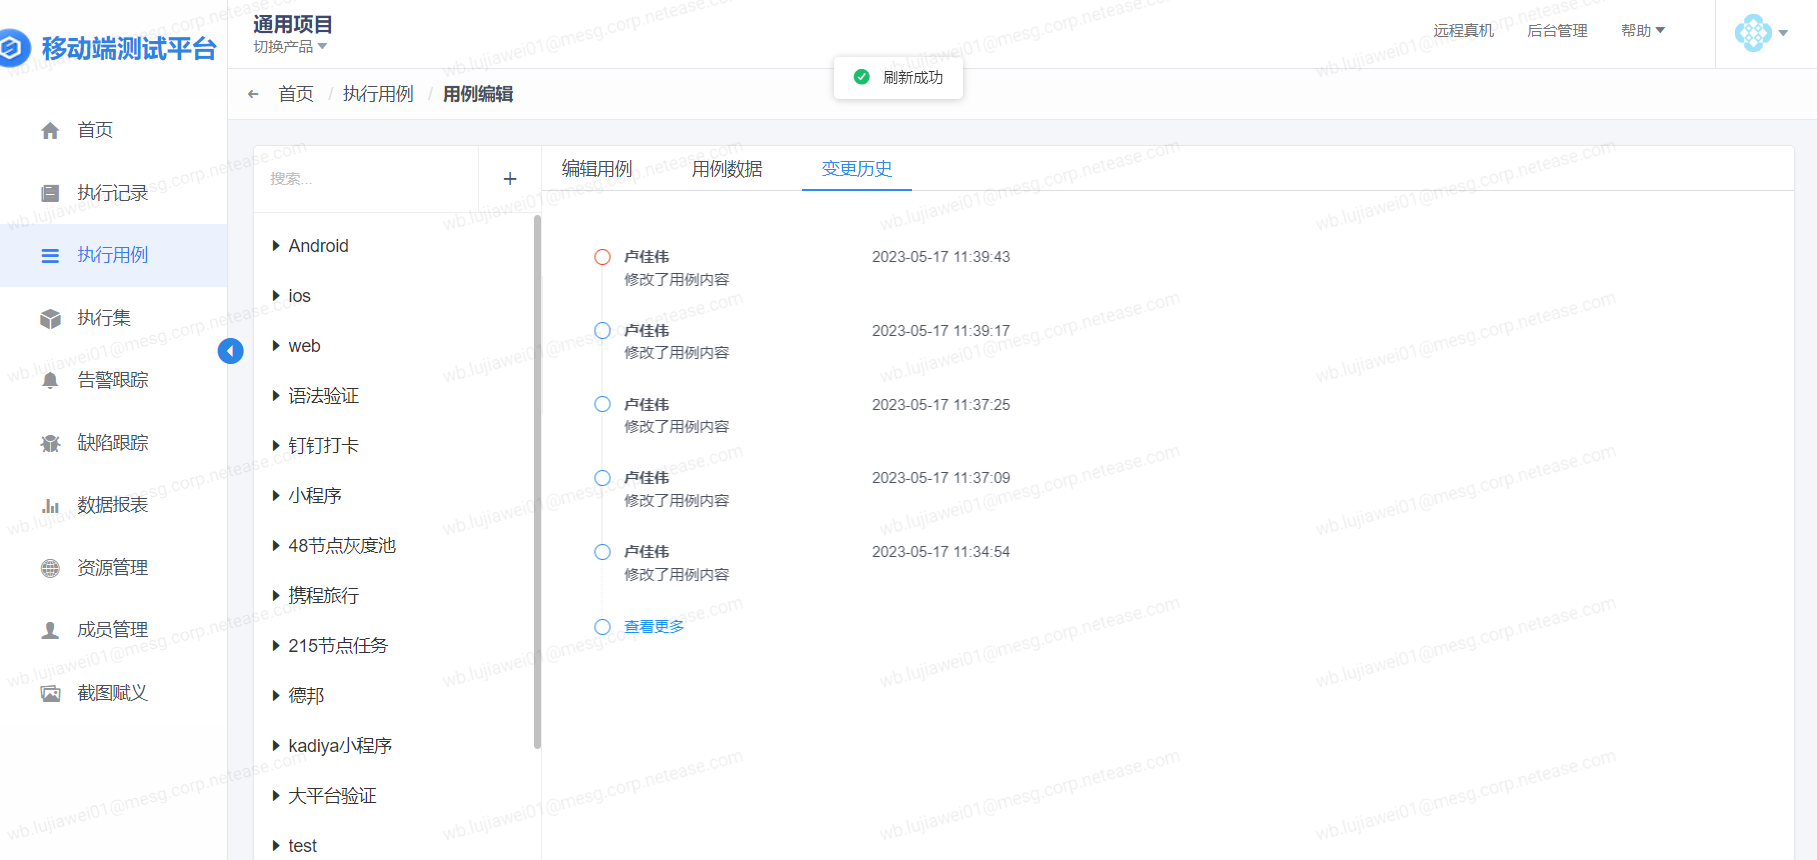The image size is (1817, 860).
Task: Click the 数据报表 bar chart icon
Action: 50,506
